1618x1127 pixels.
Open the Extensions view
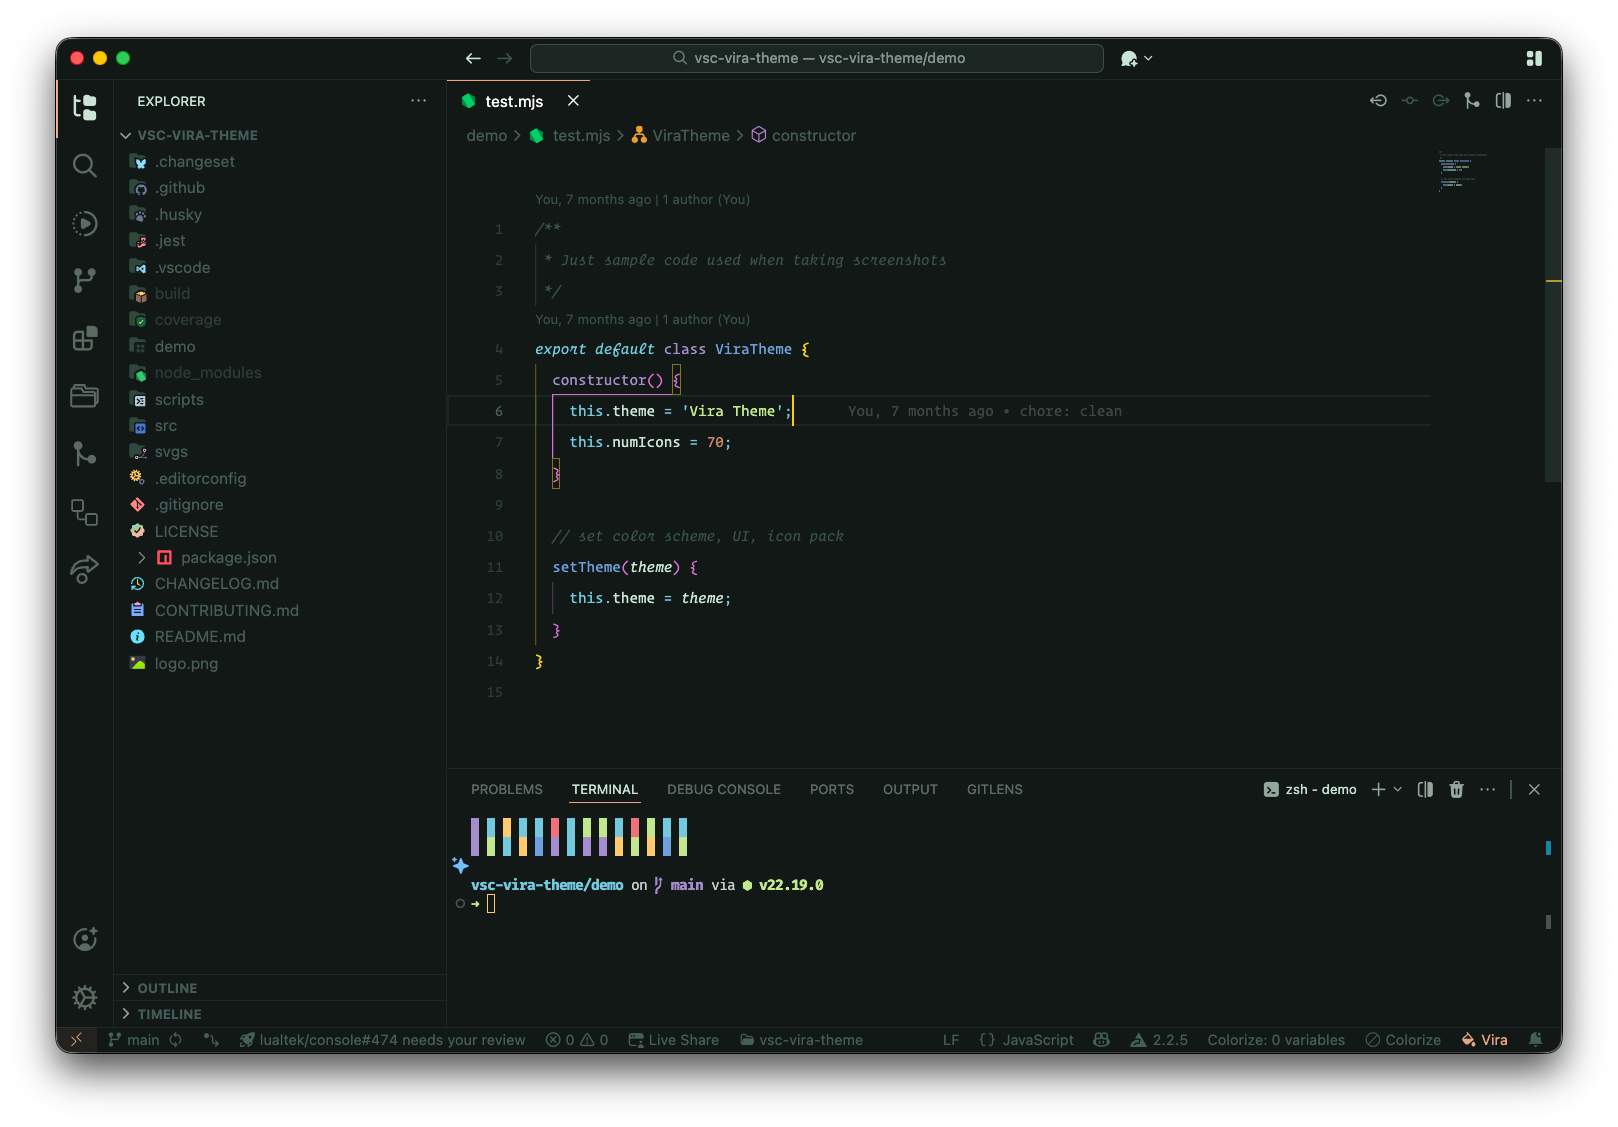pos(85,339)
